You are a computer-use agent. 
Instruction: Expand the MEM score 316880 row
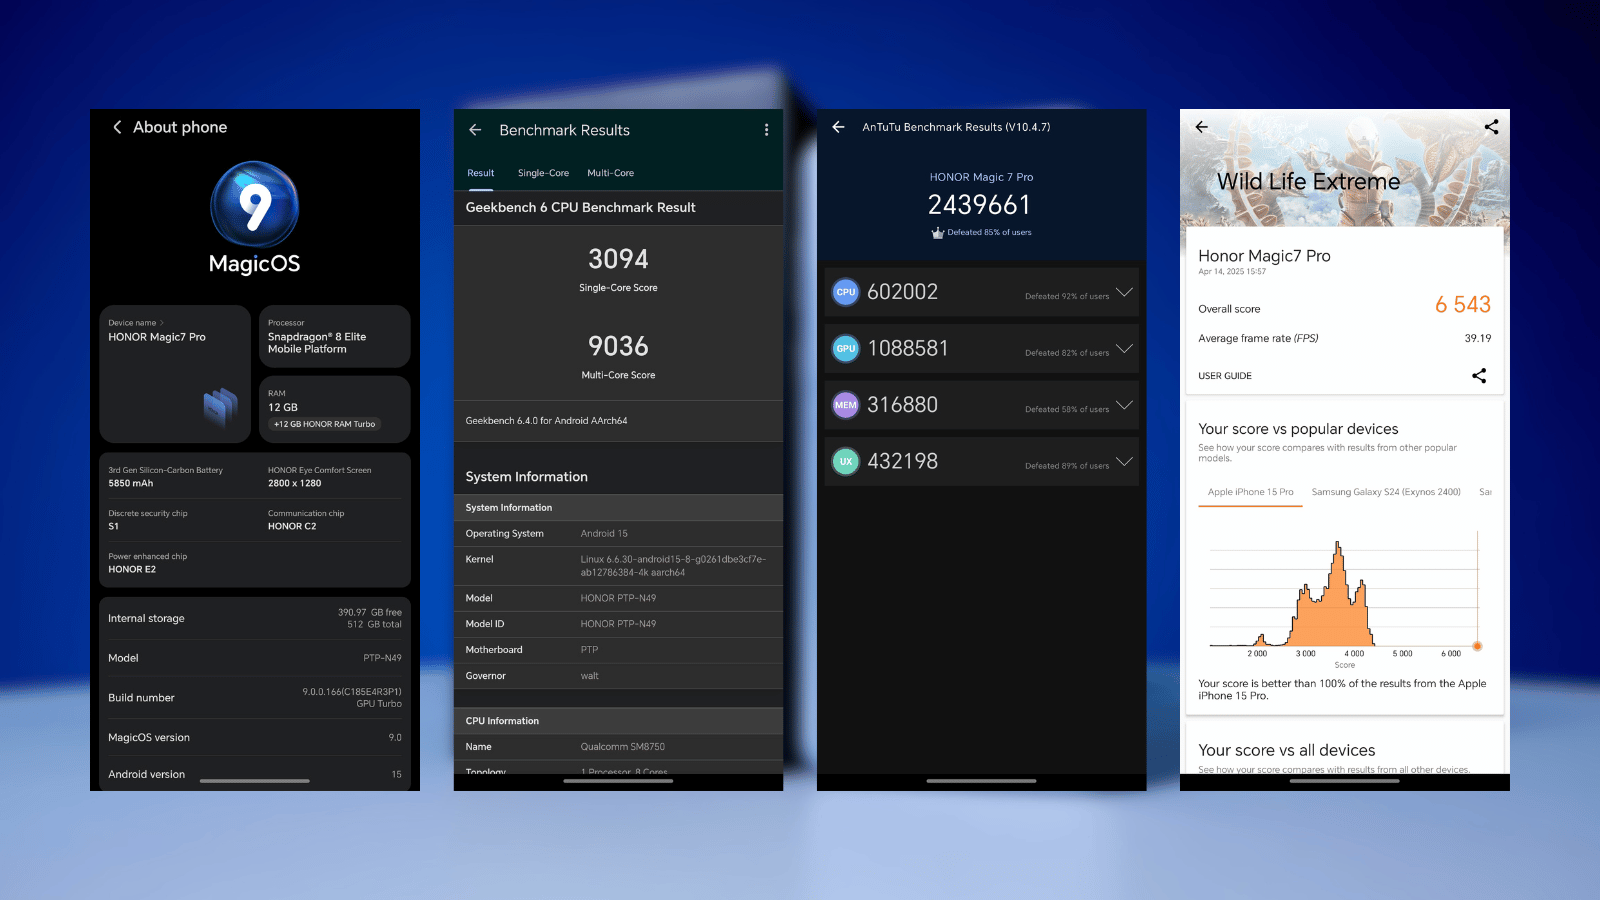pos(1124,405)
